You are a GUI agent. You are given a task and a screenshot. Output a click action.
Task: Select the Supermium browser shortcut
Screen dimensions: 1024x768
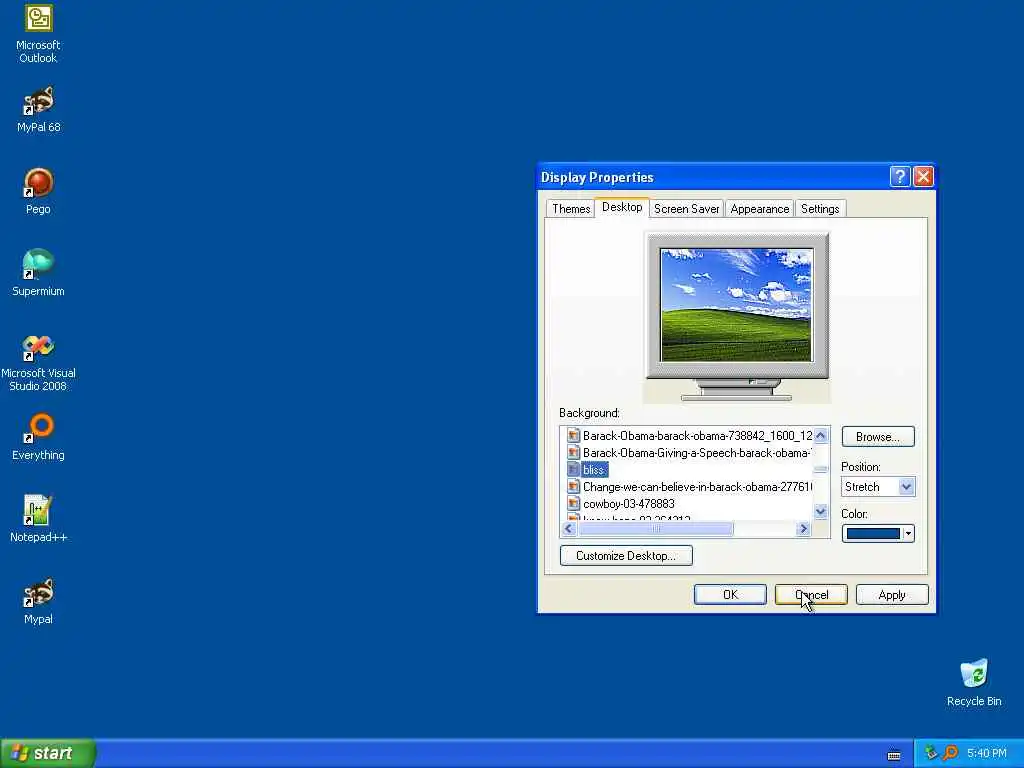(38, 273)
